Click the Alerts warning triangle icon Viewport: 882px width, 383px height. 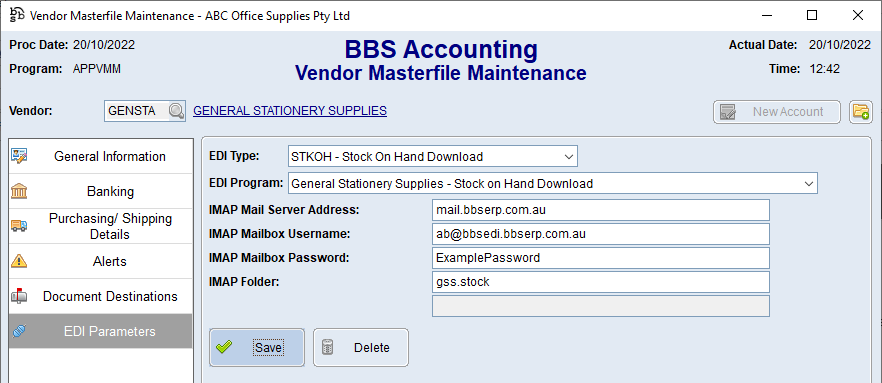coord(19,261)
